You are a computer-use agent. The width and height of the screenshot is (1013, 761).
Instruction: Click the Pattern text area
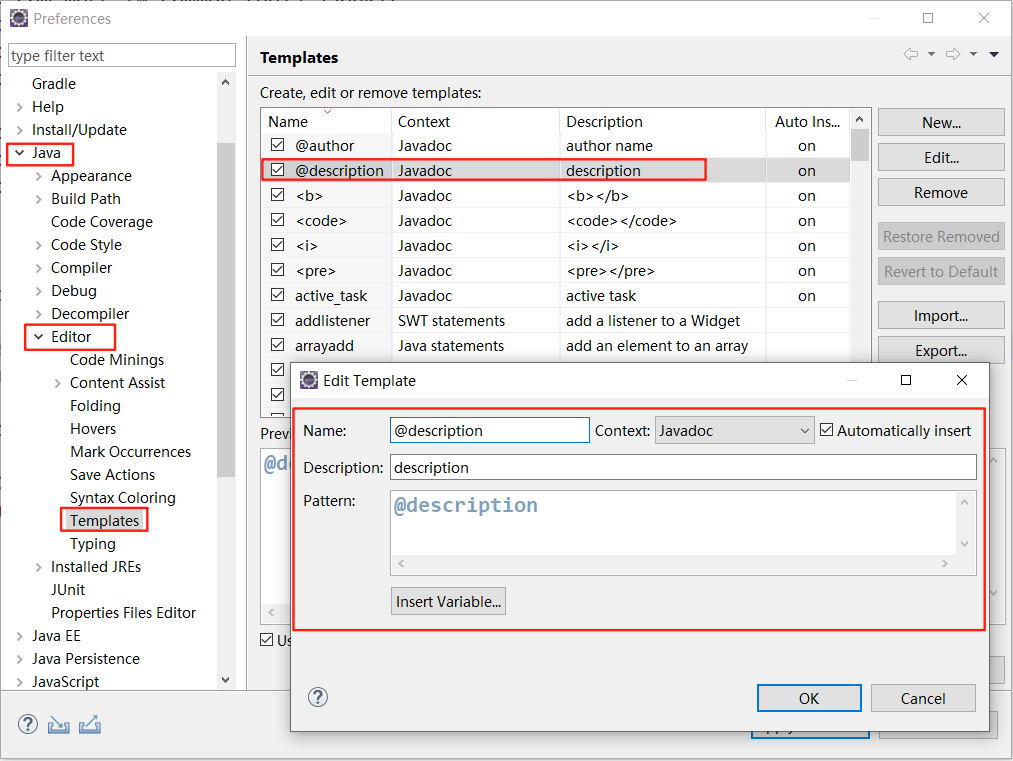673,523
